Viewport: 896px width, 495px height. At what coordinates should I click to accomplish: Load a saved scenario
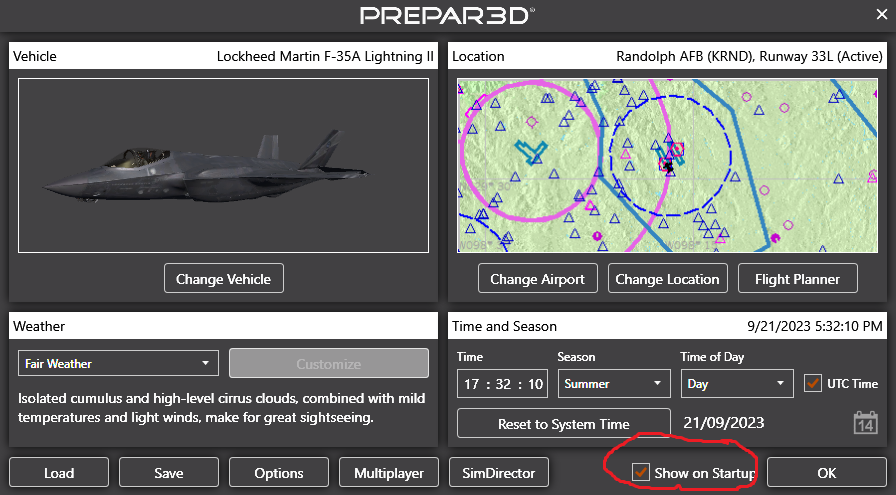59,473
